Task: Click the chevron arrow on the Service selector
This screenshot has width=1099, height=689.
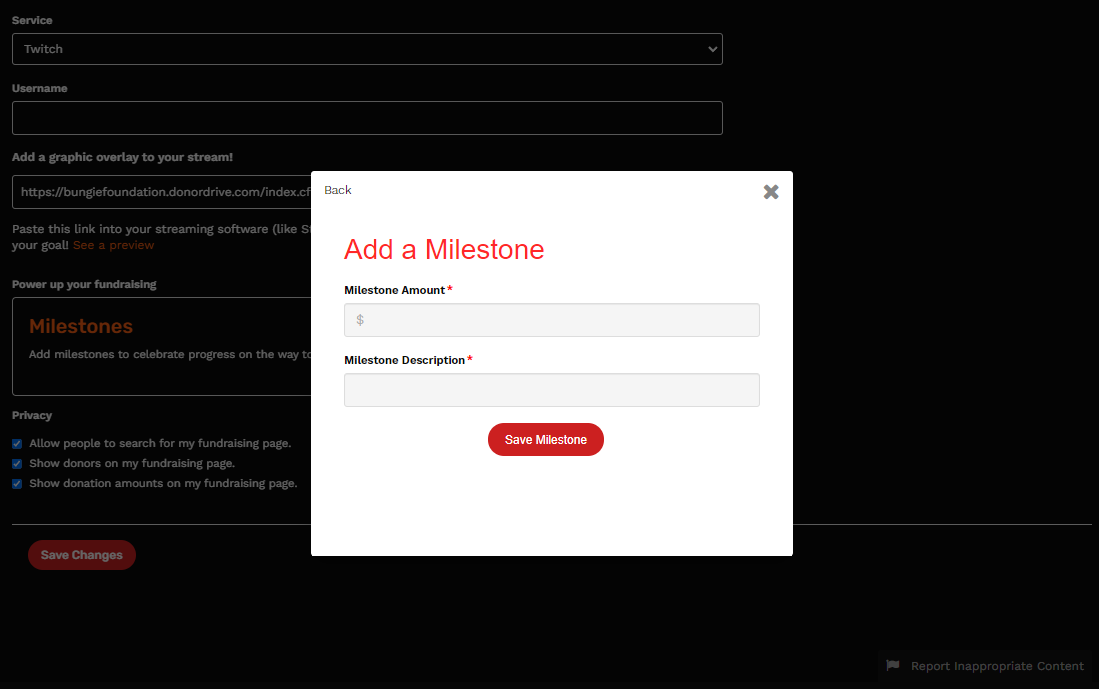Action: pyautogui.click(x=711, y=48)
